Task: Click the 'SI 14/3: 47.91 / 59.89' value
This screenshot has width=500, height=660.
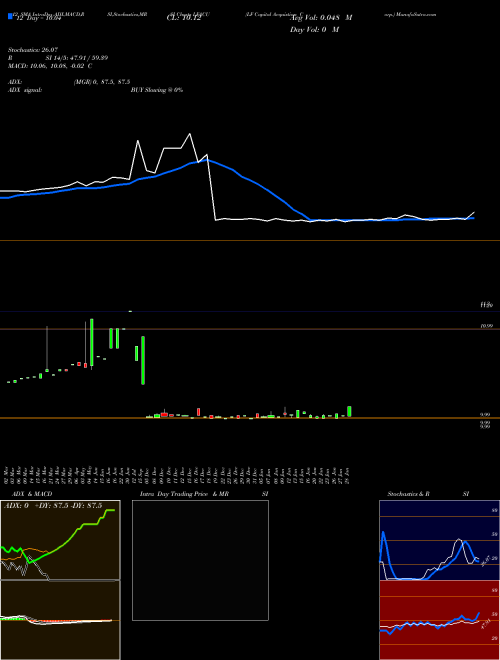Action: click(x=77, y=58)
